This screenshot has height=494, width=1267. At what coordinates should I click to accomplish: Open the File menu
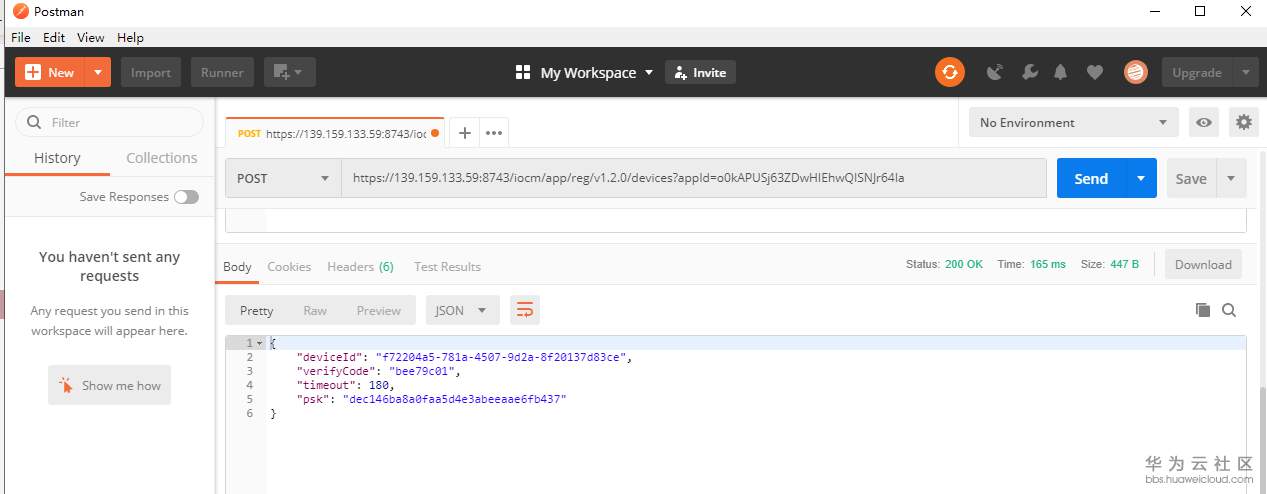(21, 37)
